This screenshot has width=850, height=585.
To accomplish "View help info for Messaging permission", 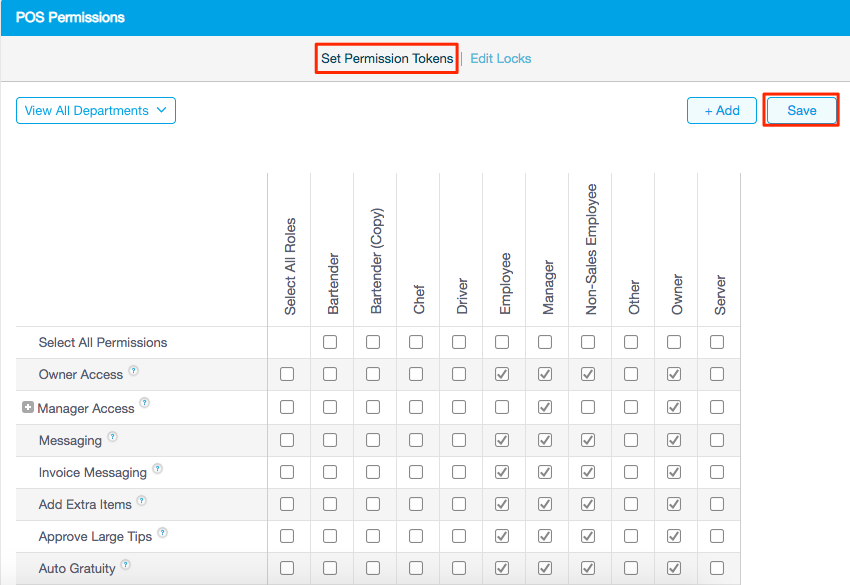I will [x=112, y=437].
